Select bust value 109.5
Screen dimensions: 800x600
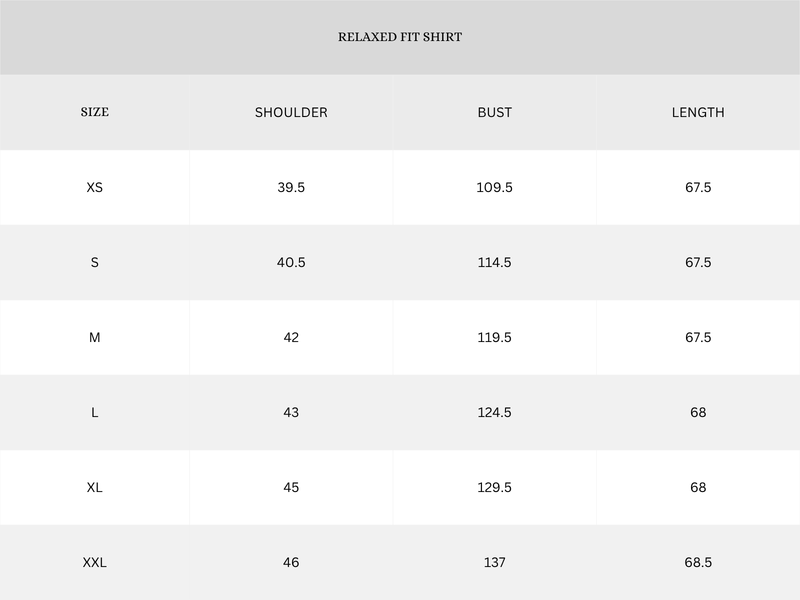pyautogui.click(x=494, y=187)
